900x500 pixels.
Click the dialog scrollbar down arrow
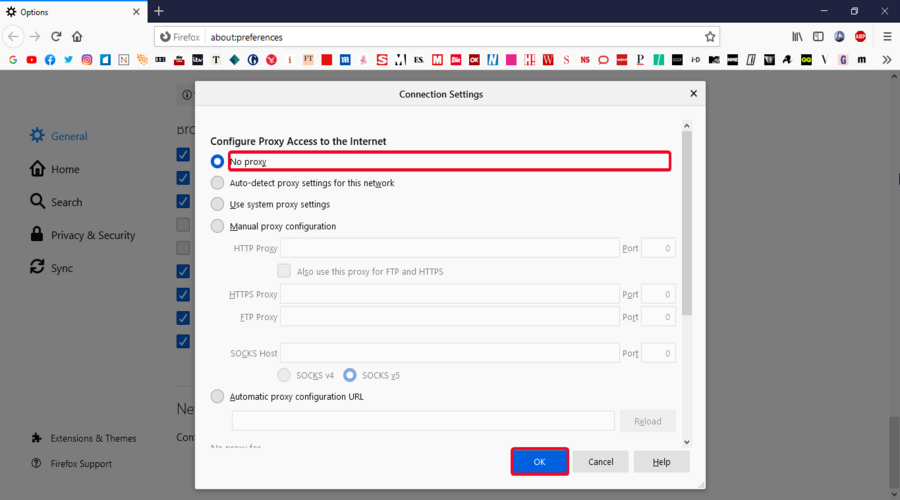click(x=686, y=442)
